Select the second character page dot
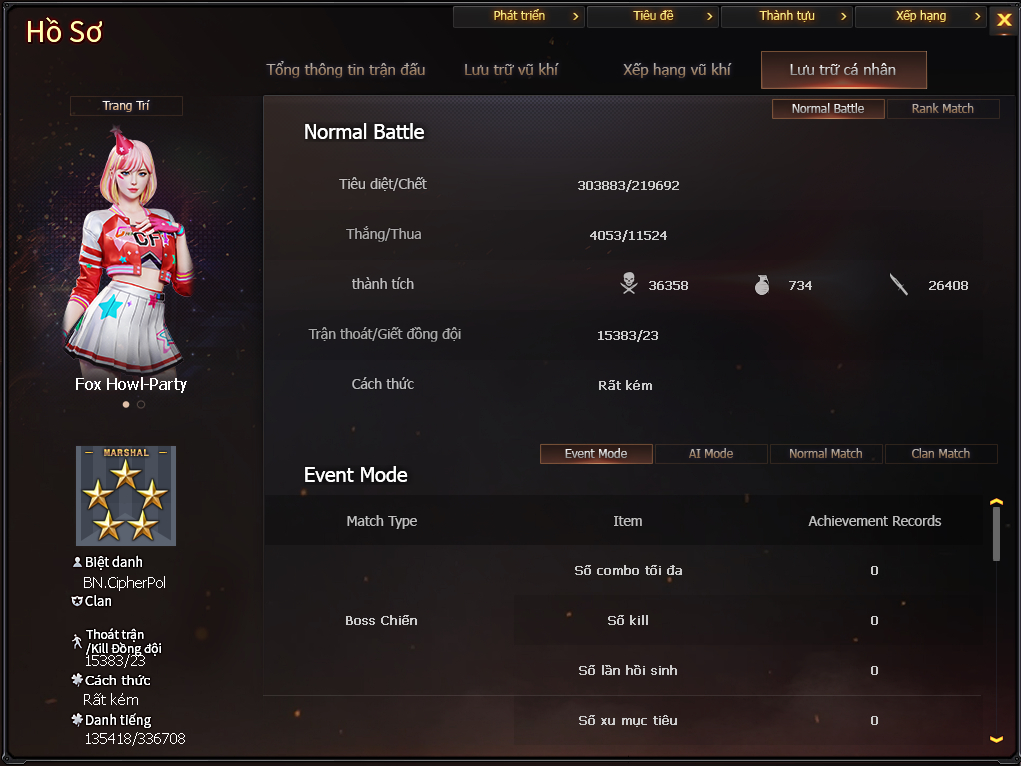Screen dimensions: 1021x766 [x=141, y=404]
